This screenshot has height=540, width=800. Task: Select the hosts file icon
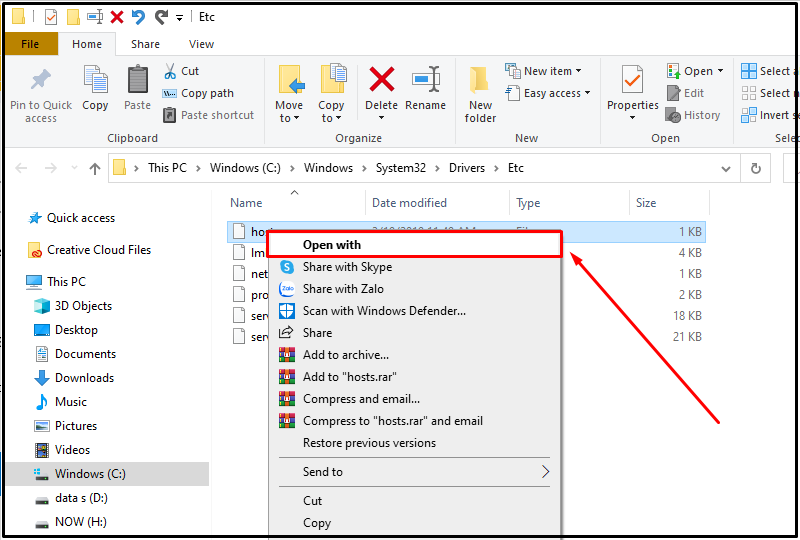tap(239, 232)
